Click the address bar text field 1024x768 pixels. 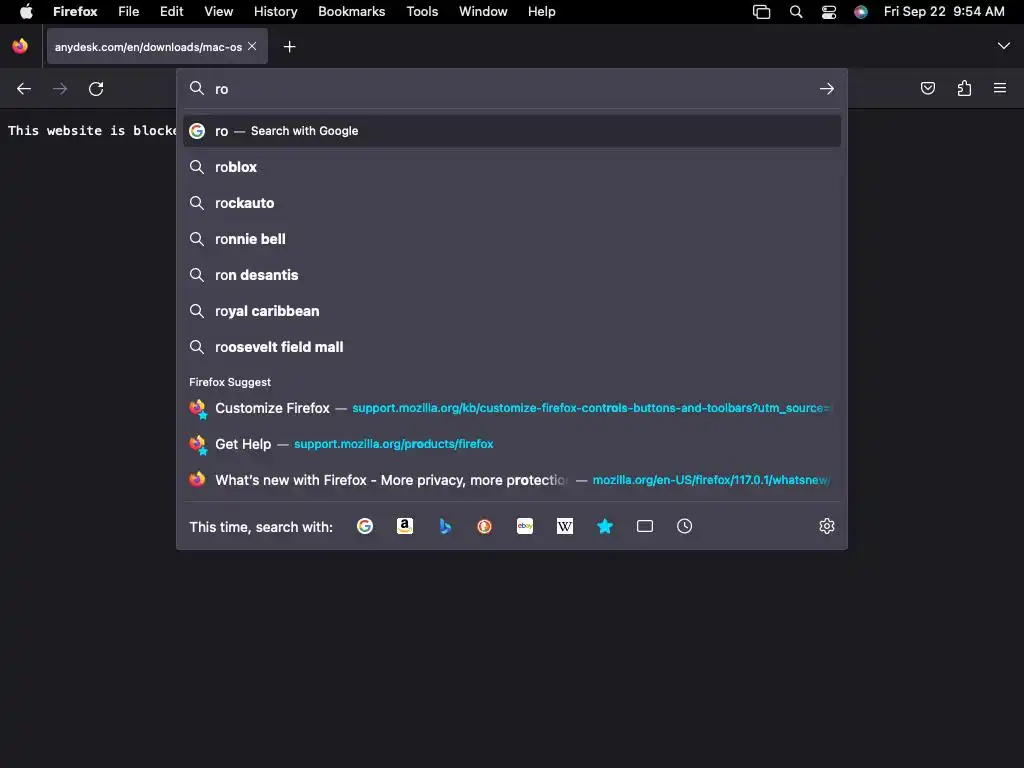[512, 89]
